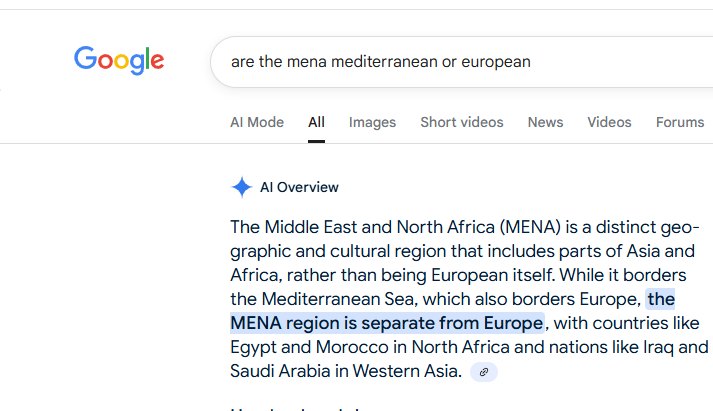Switch to the AI Mode tab
Viewport: 713px width, 411px height.
257,122
